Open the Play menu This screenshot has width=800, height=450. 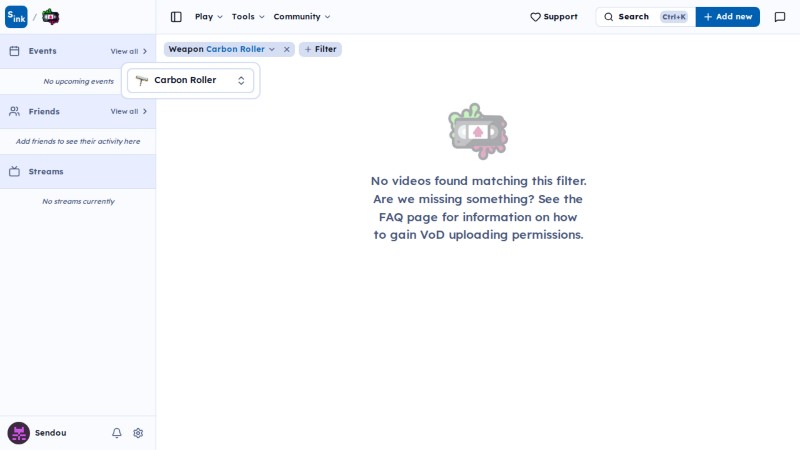click(208, 17)
